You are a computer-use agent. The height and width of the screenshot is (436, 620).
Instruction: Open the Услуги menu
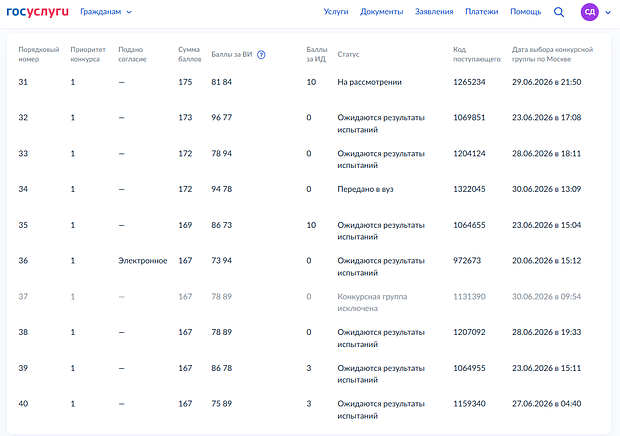point(336,12)
